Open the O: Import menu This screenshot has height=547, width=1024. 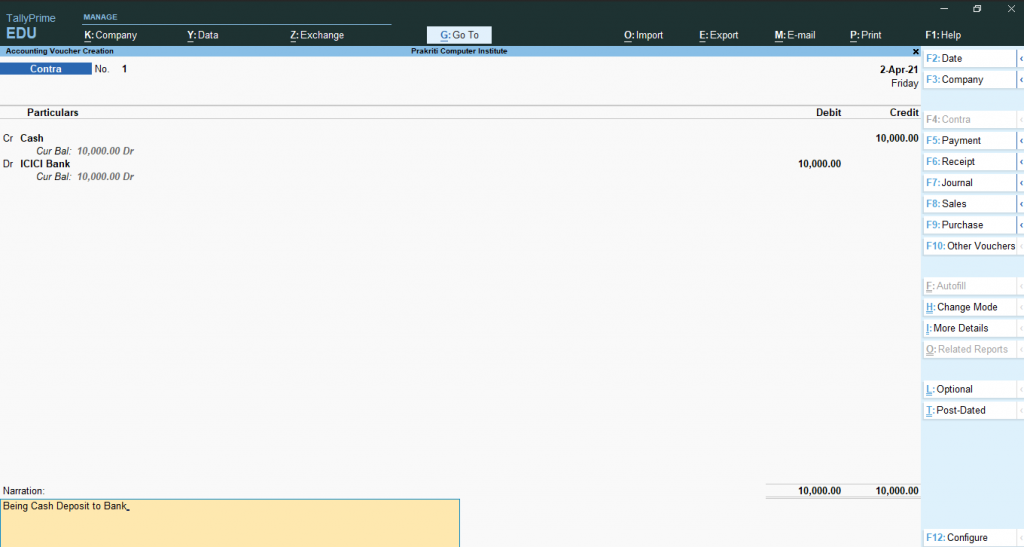pos(643,35)
